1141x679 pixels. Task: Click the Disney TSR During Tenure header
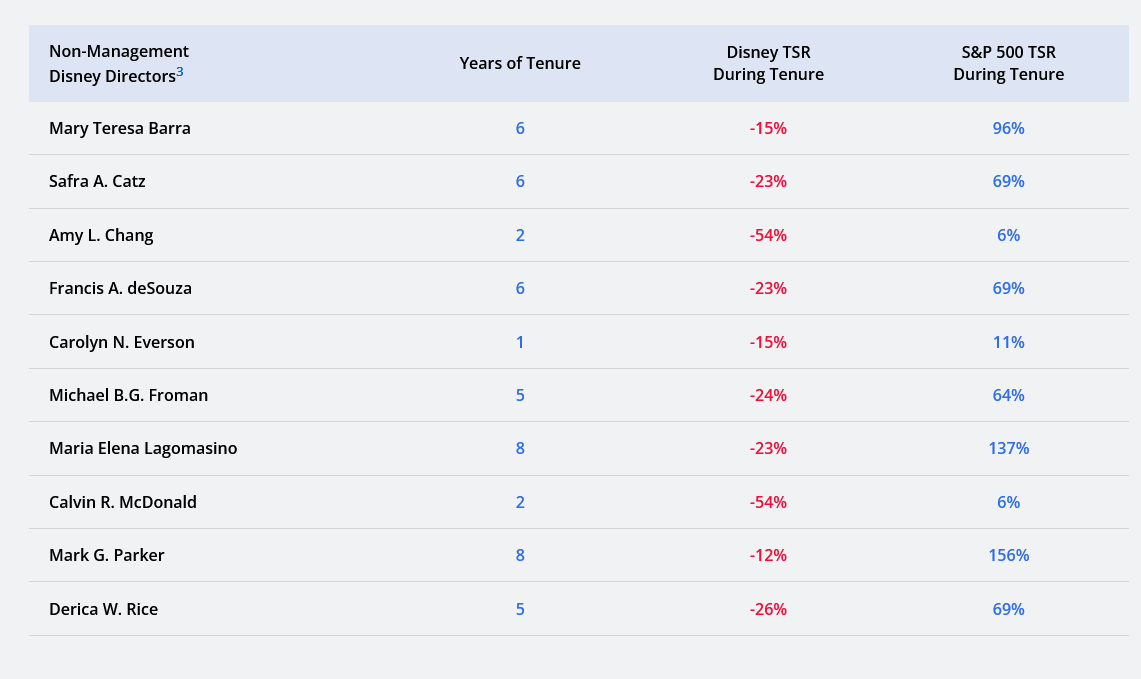tap(768, 63)
